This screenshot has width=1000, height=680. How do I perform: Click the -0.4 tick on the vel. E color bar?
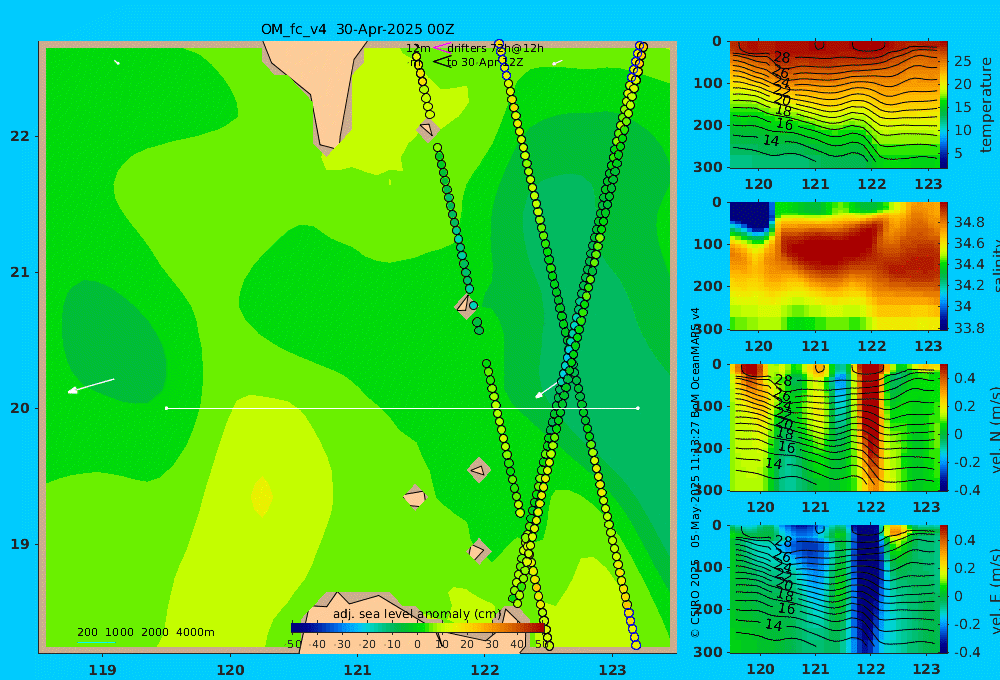(x=966, y=651)
